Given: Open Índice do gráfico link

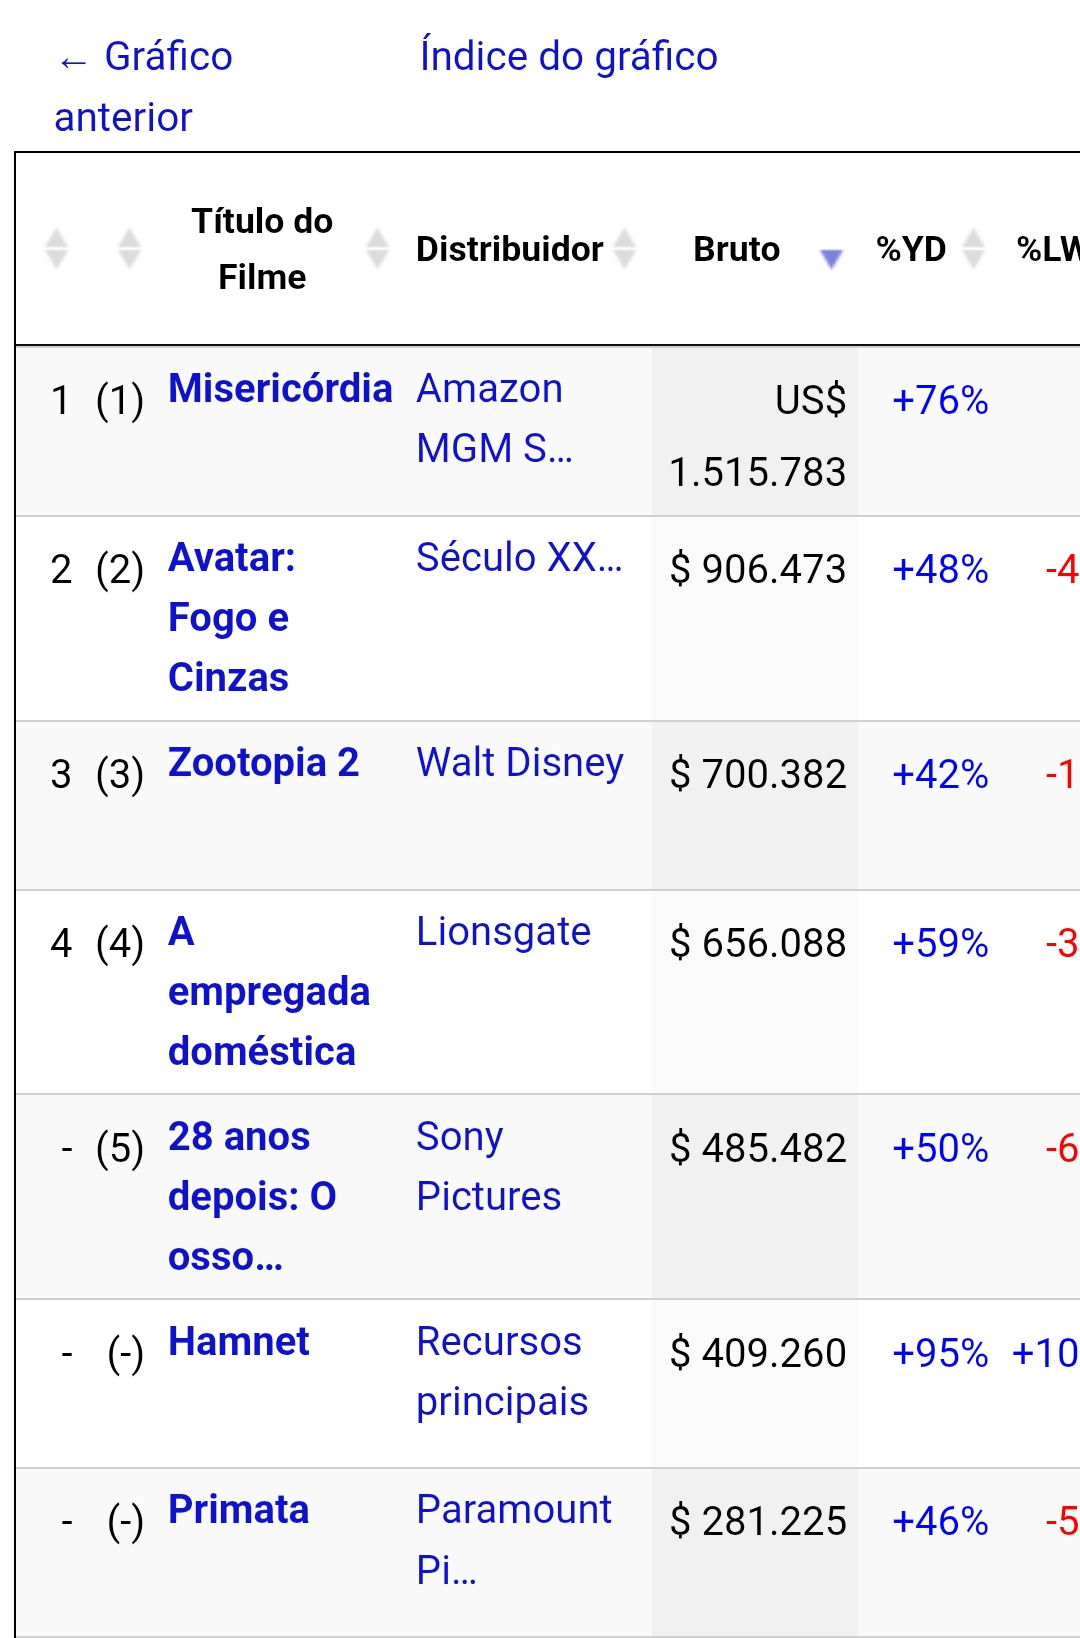Looking at the screenshot, I should [x=568, y=56].
